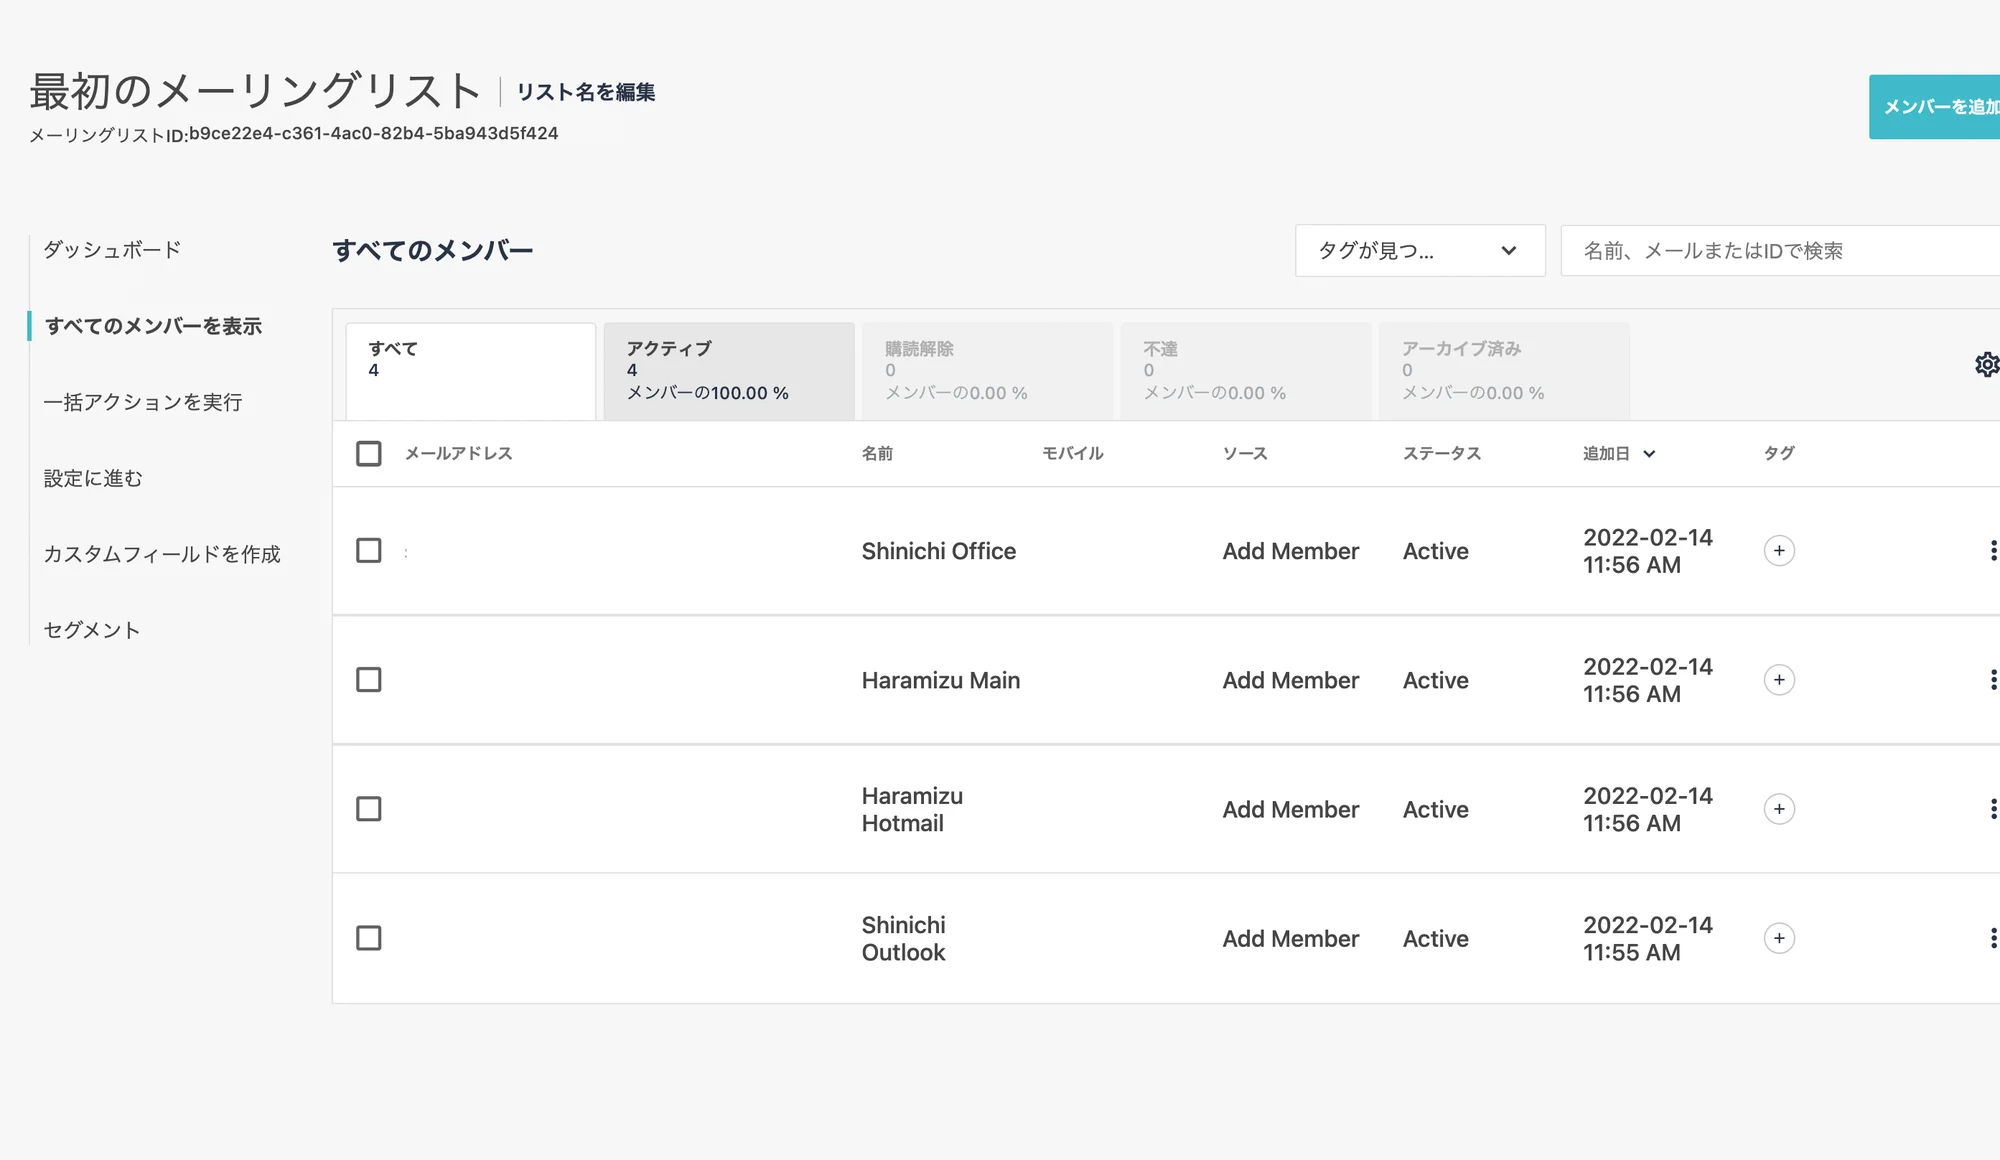Click the name Haramizu Main

pos(941,680)
